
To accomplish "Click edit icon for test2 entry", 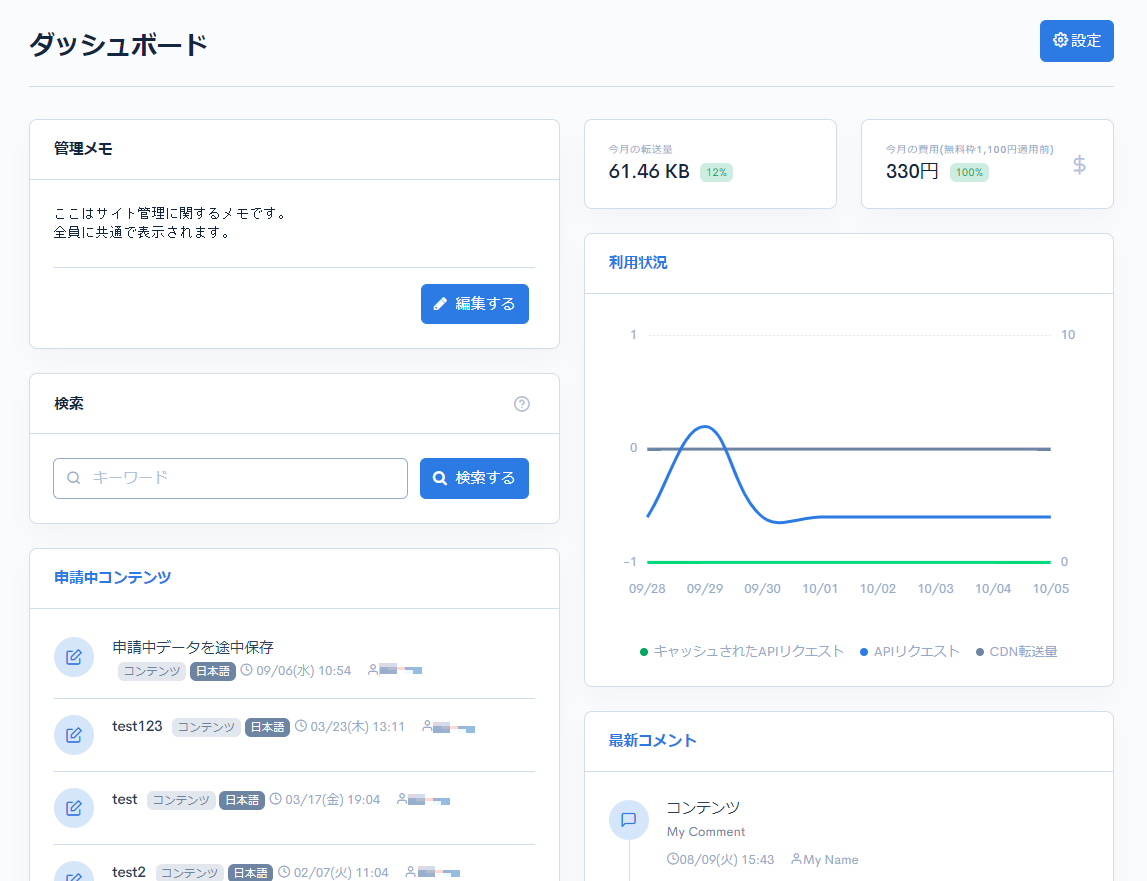I will click(74, 873).
